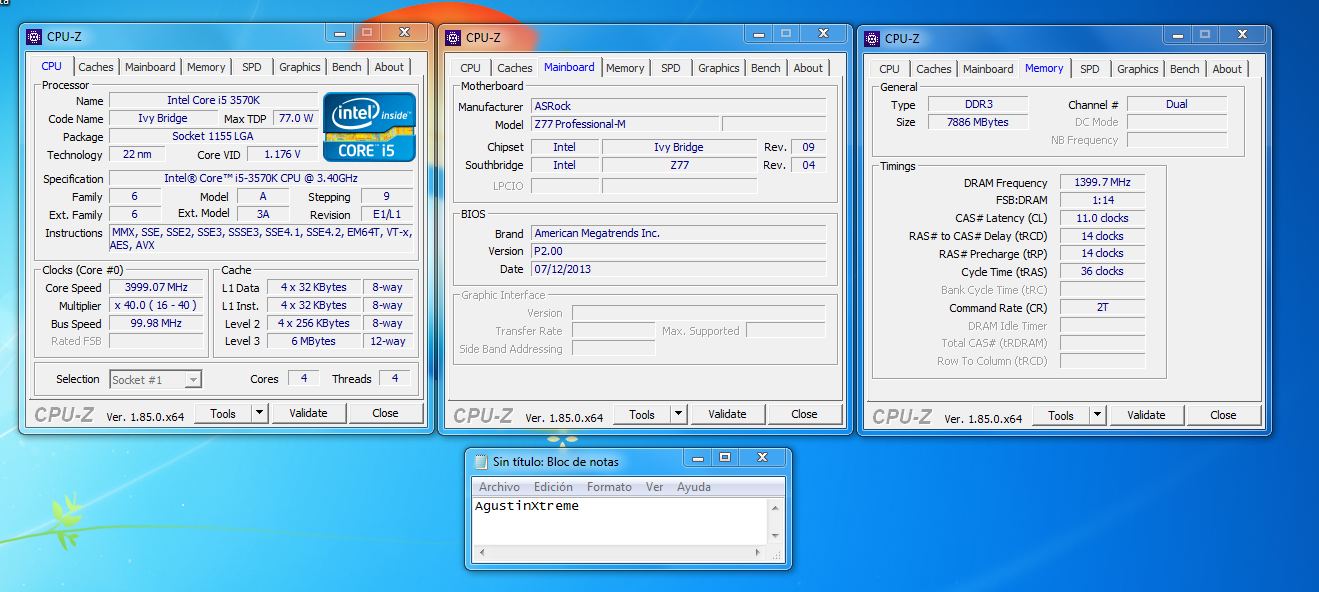
Task: Click Tools button in right CPU-Z window
Action: click(x=1061, y=415)
